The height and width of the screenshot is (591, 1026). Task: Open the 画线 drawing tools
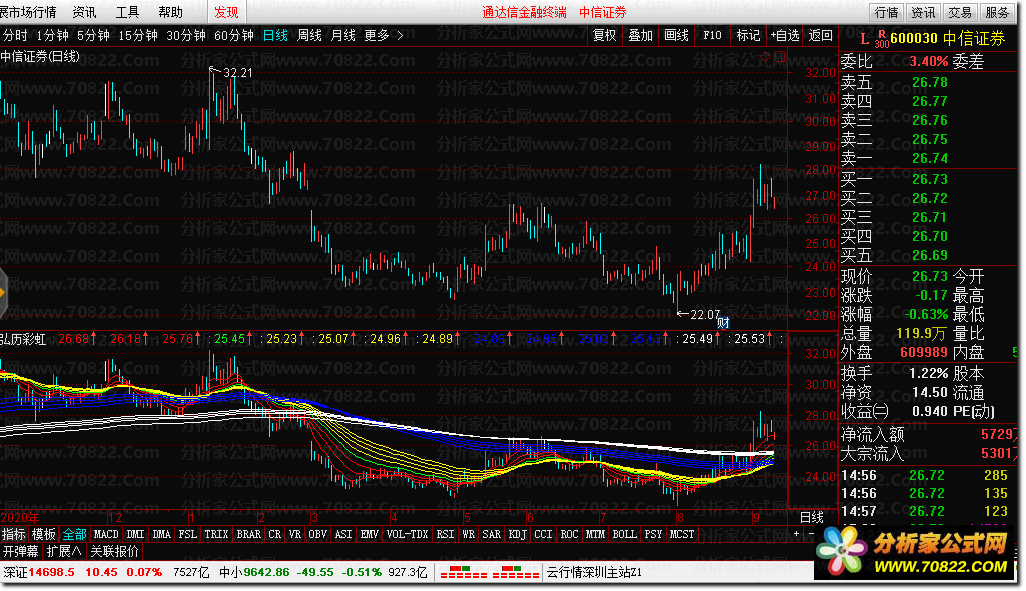(x=676, y=35)
